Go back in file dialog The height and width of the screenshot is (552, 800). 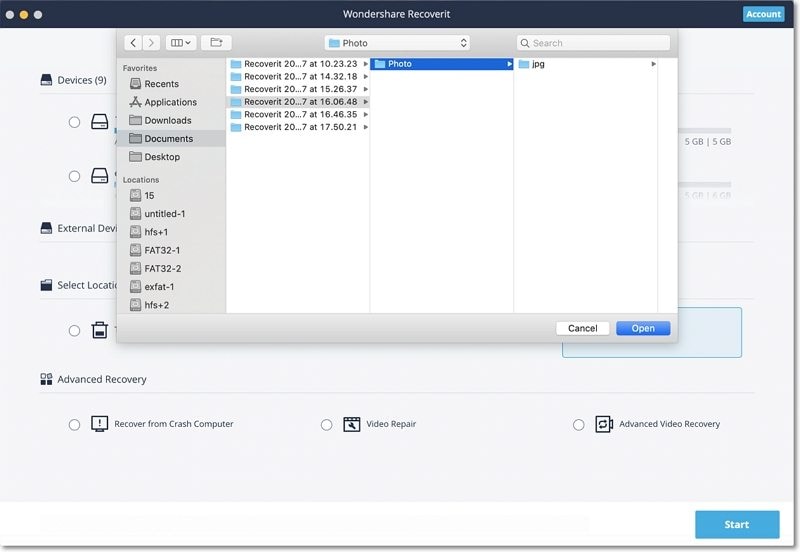click(133, 43)
